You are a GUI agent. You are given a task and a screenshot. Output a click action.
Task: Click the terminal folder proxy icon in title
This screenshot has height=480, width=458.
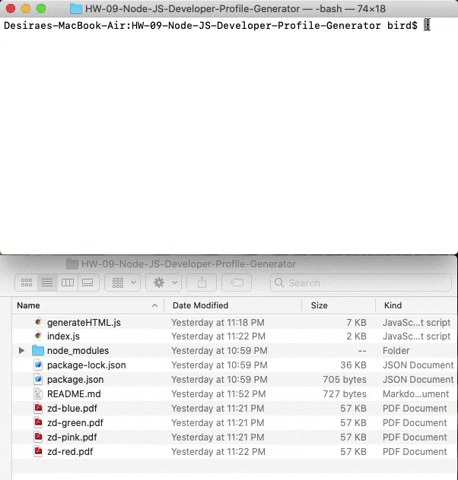point(76,9)
